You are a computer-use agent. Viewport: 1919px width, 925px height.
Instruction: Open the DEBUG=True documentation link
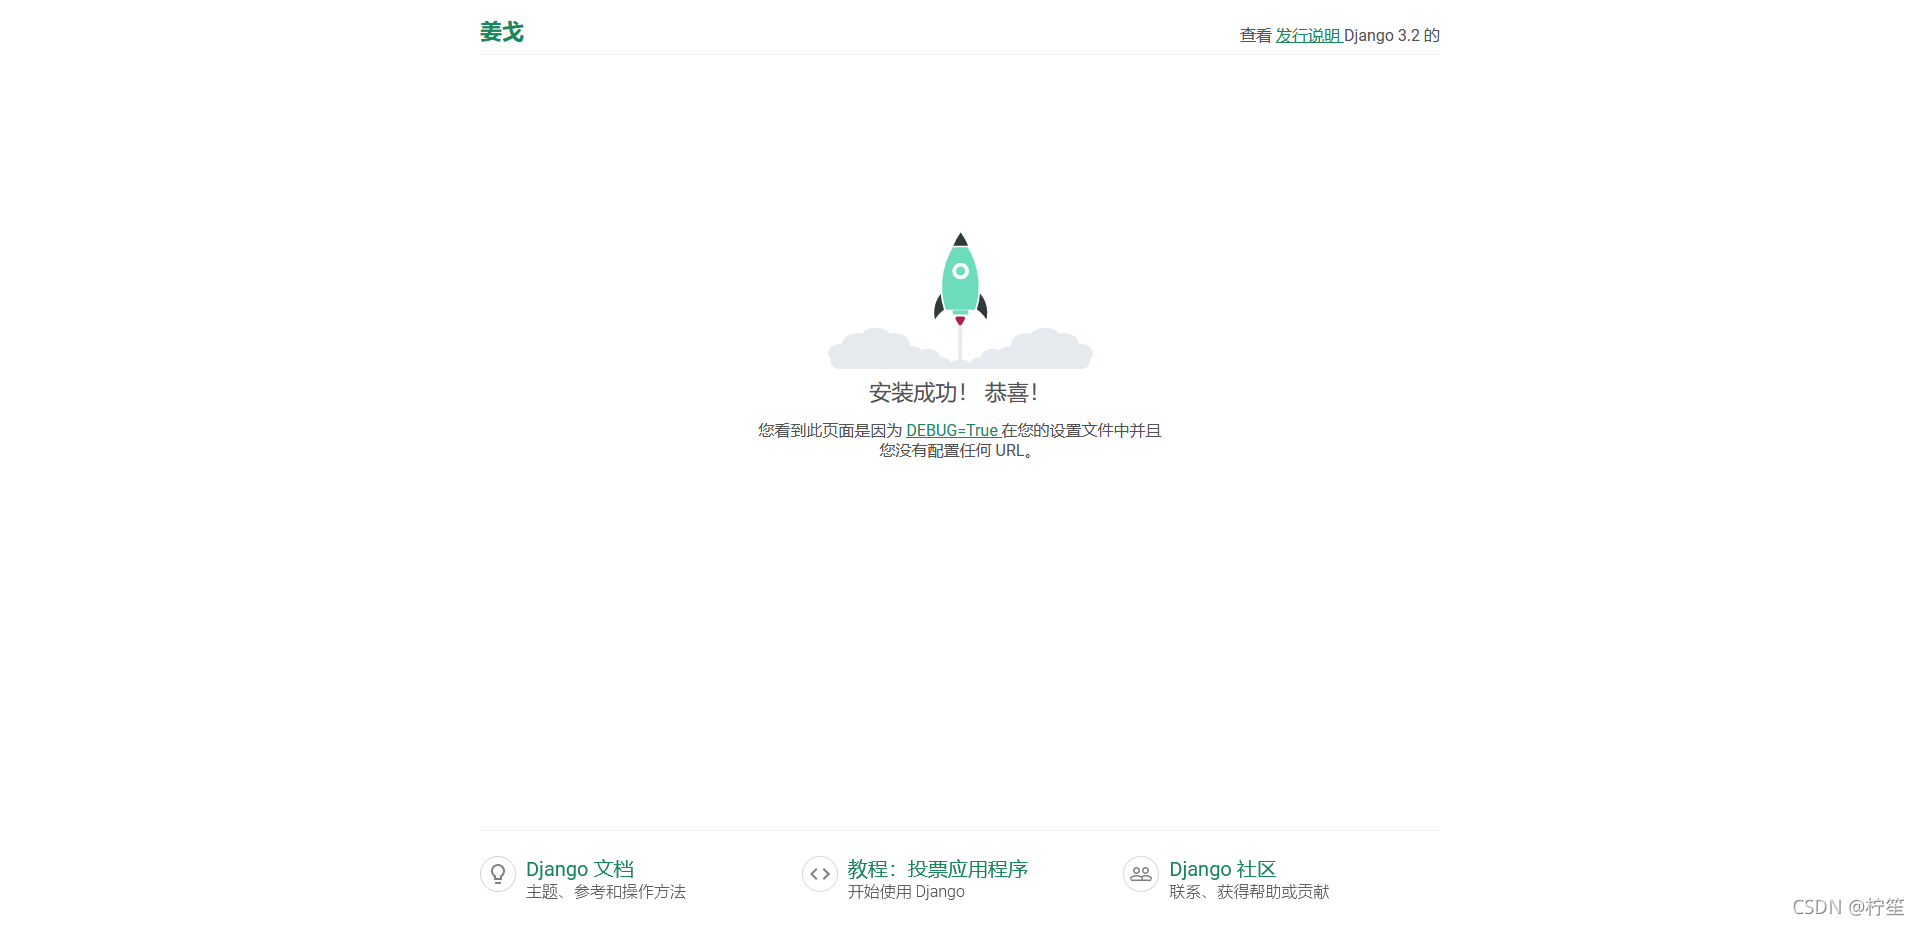point(952,430)
